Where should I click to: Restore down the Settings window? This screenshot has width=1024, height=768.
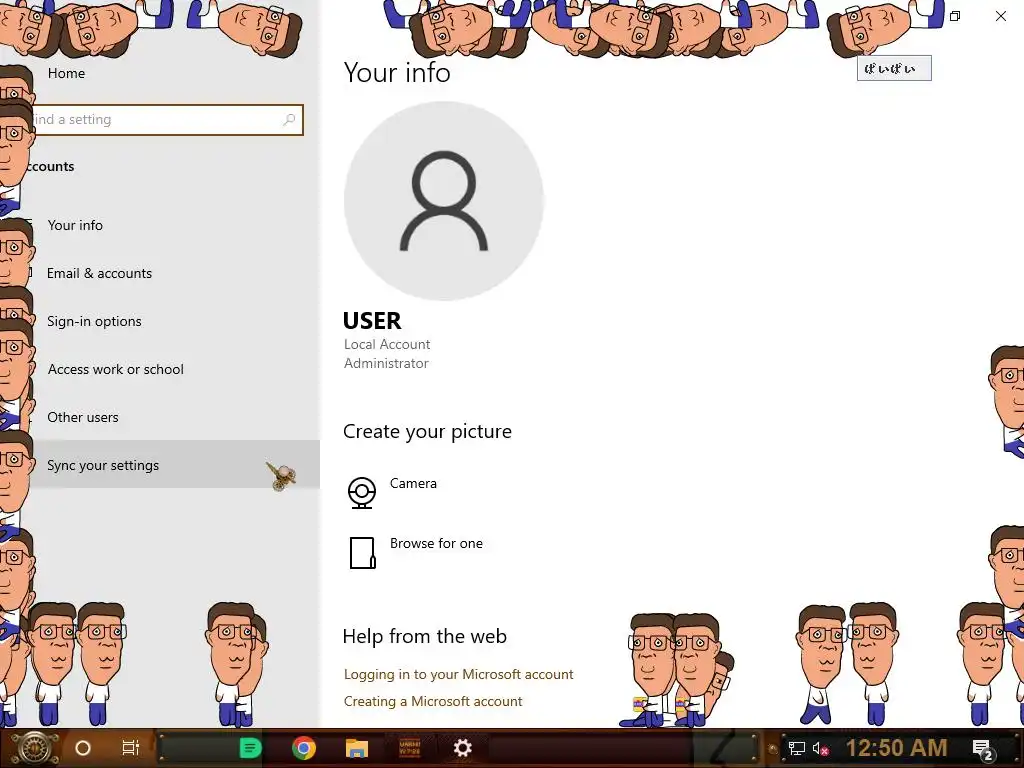[955, 16]
